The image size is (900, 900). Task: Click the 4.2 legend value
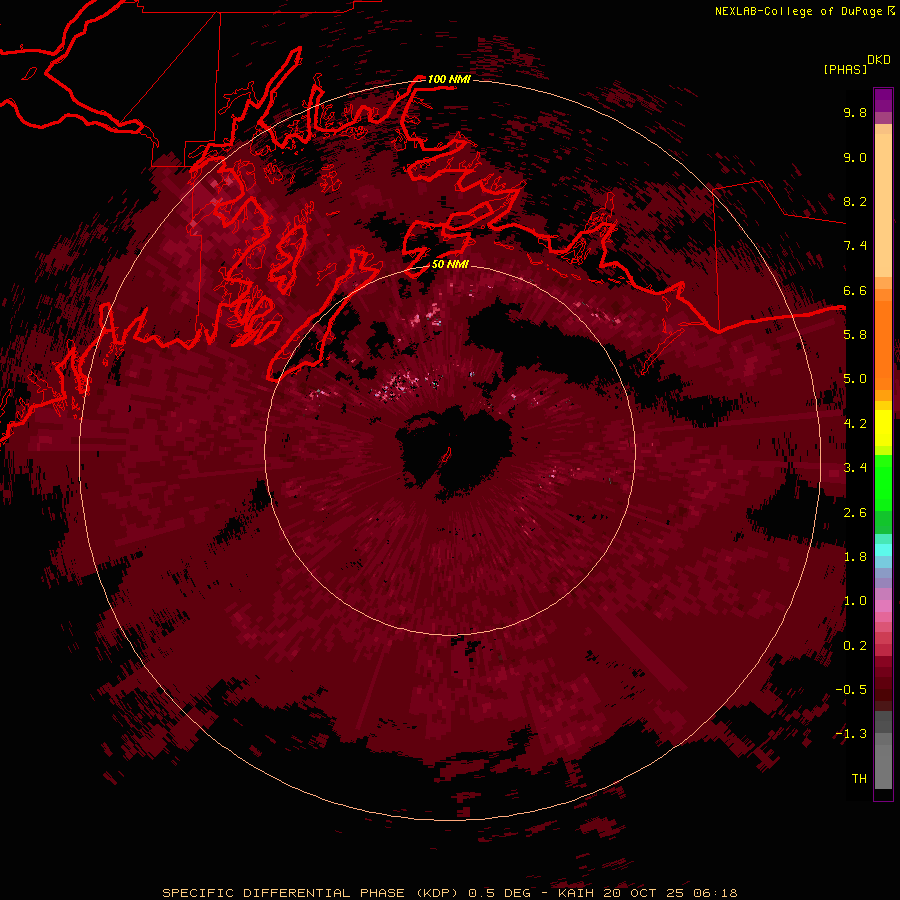(x=855, y=424)
